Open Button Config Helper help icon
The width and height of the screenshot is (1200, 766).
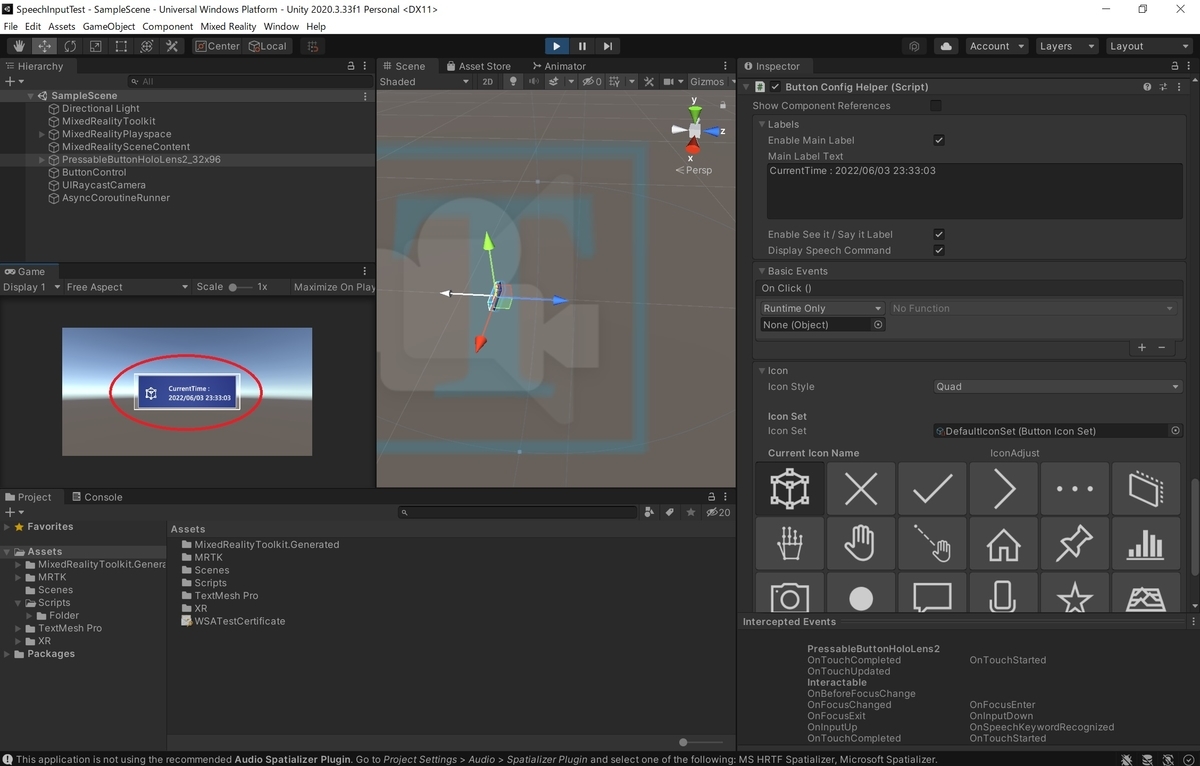1148,87
